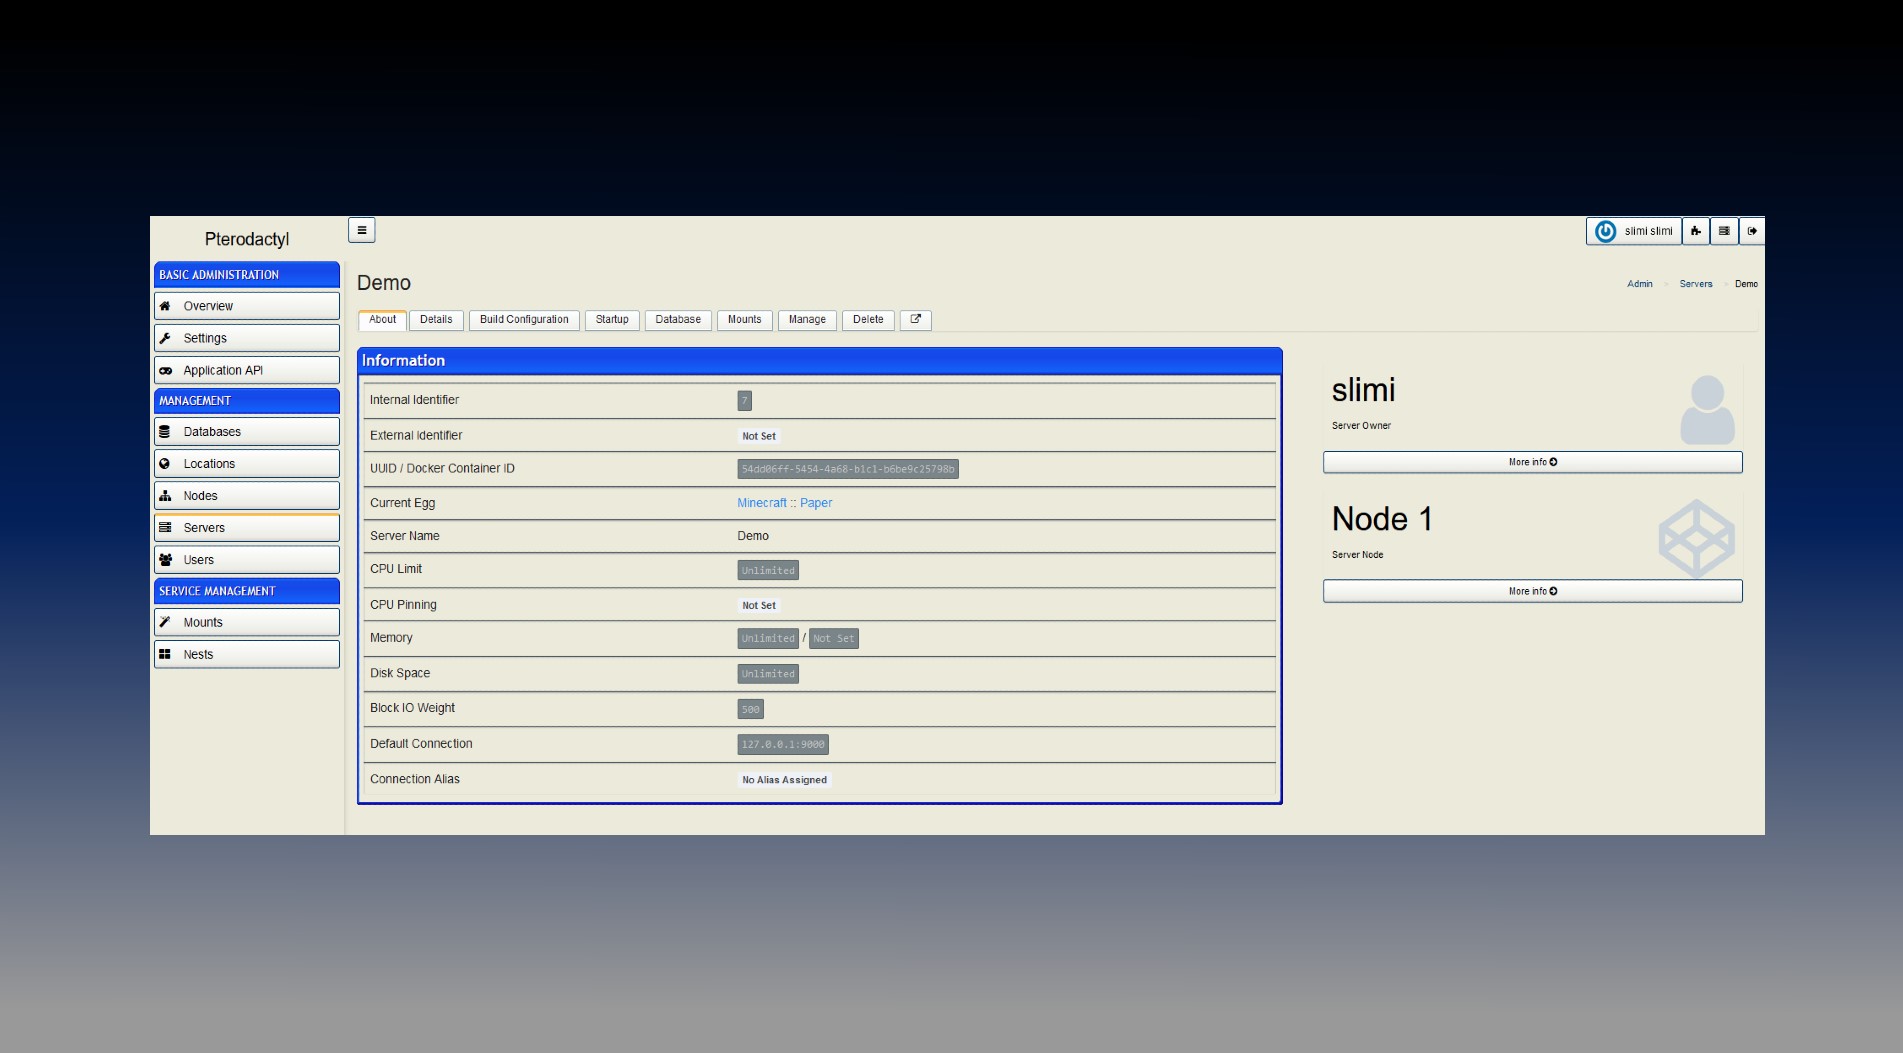The image size is (1903, 1053).
Task: Click the slimi server owner silhouette
Action: click(1706, 410)
